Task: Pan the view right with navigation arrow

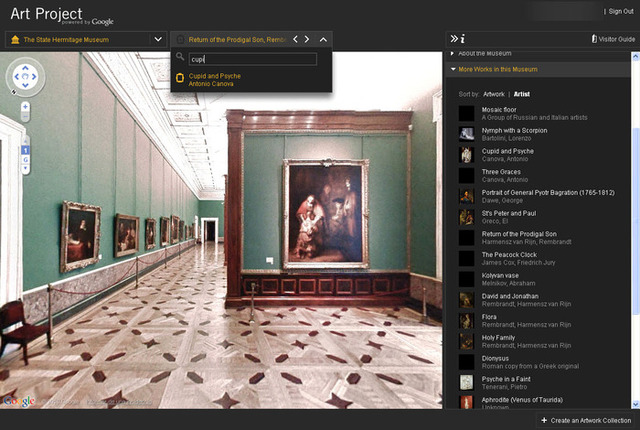Action: 34,77
